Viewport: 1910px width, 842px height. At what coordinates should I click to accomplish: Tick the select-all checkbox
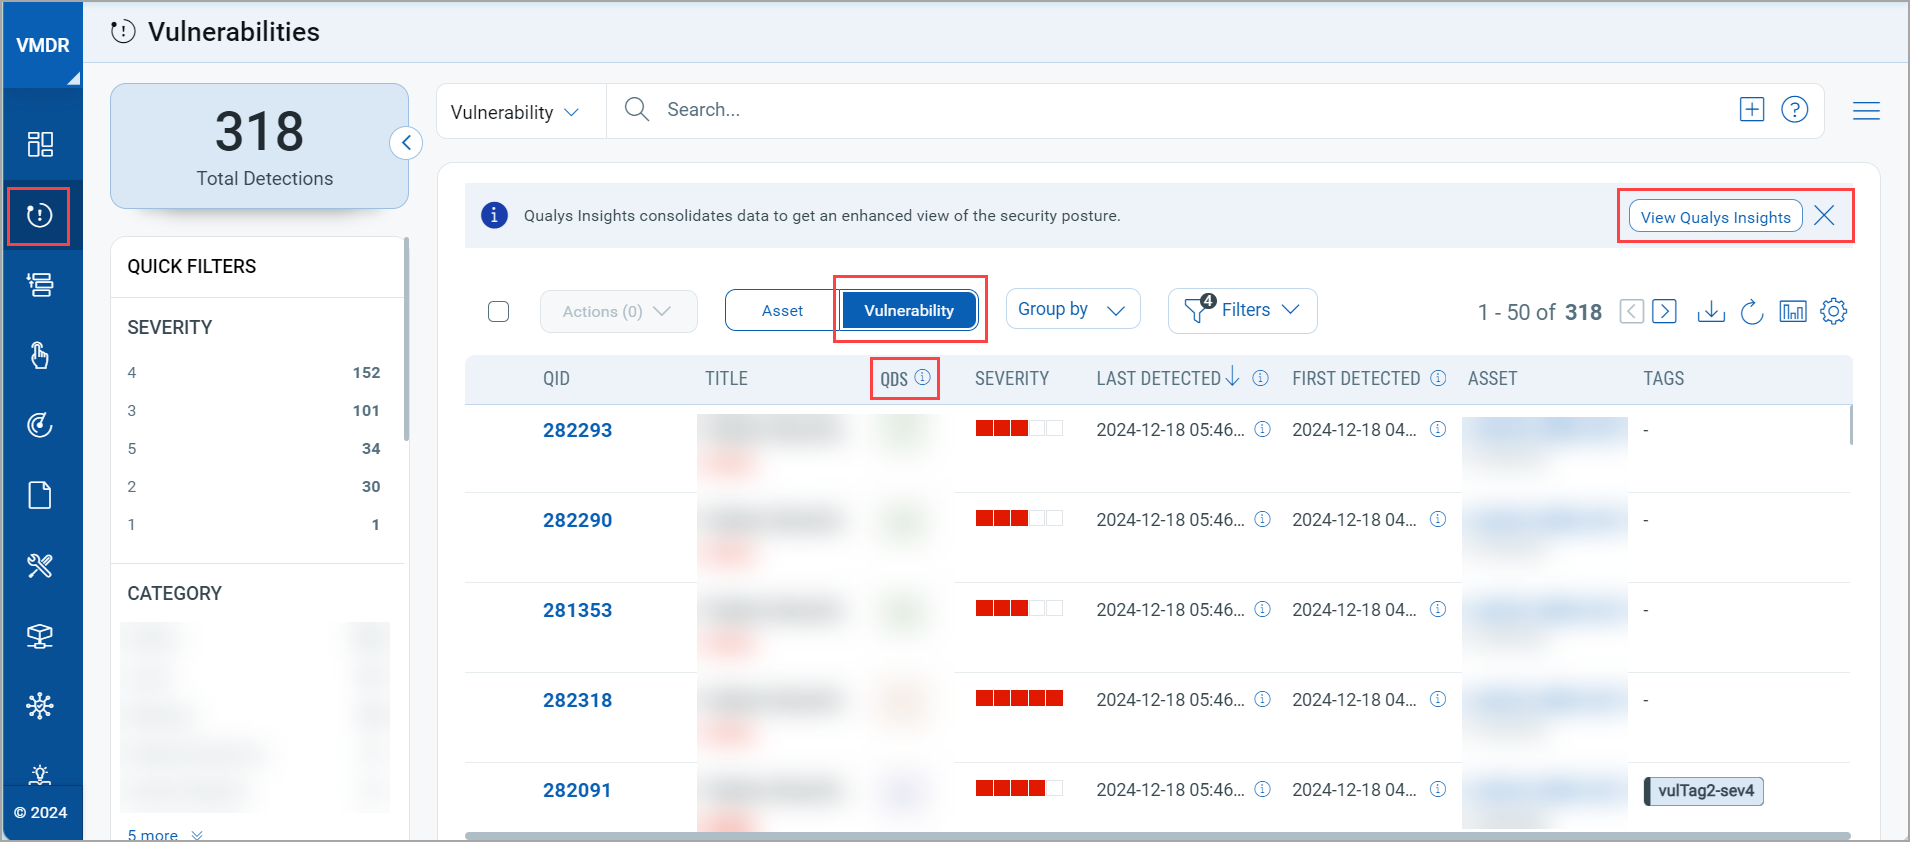(498, 312)
